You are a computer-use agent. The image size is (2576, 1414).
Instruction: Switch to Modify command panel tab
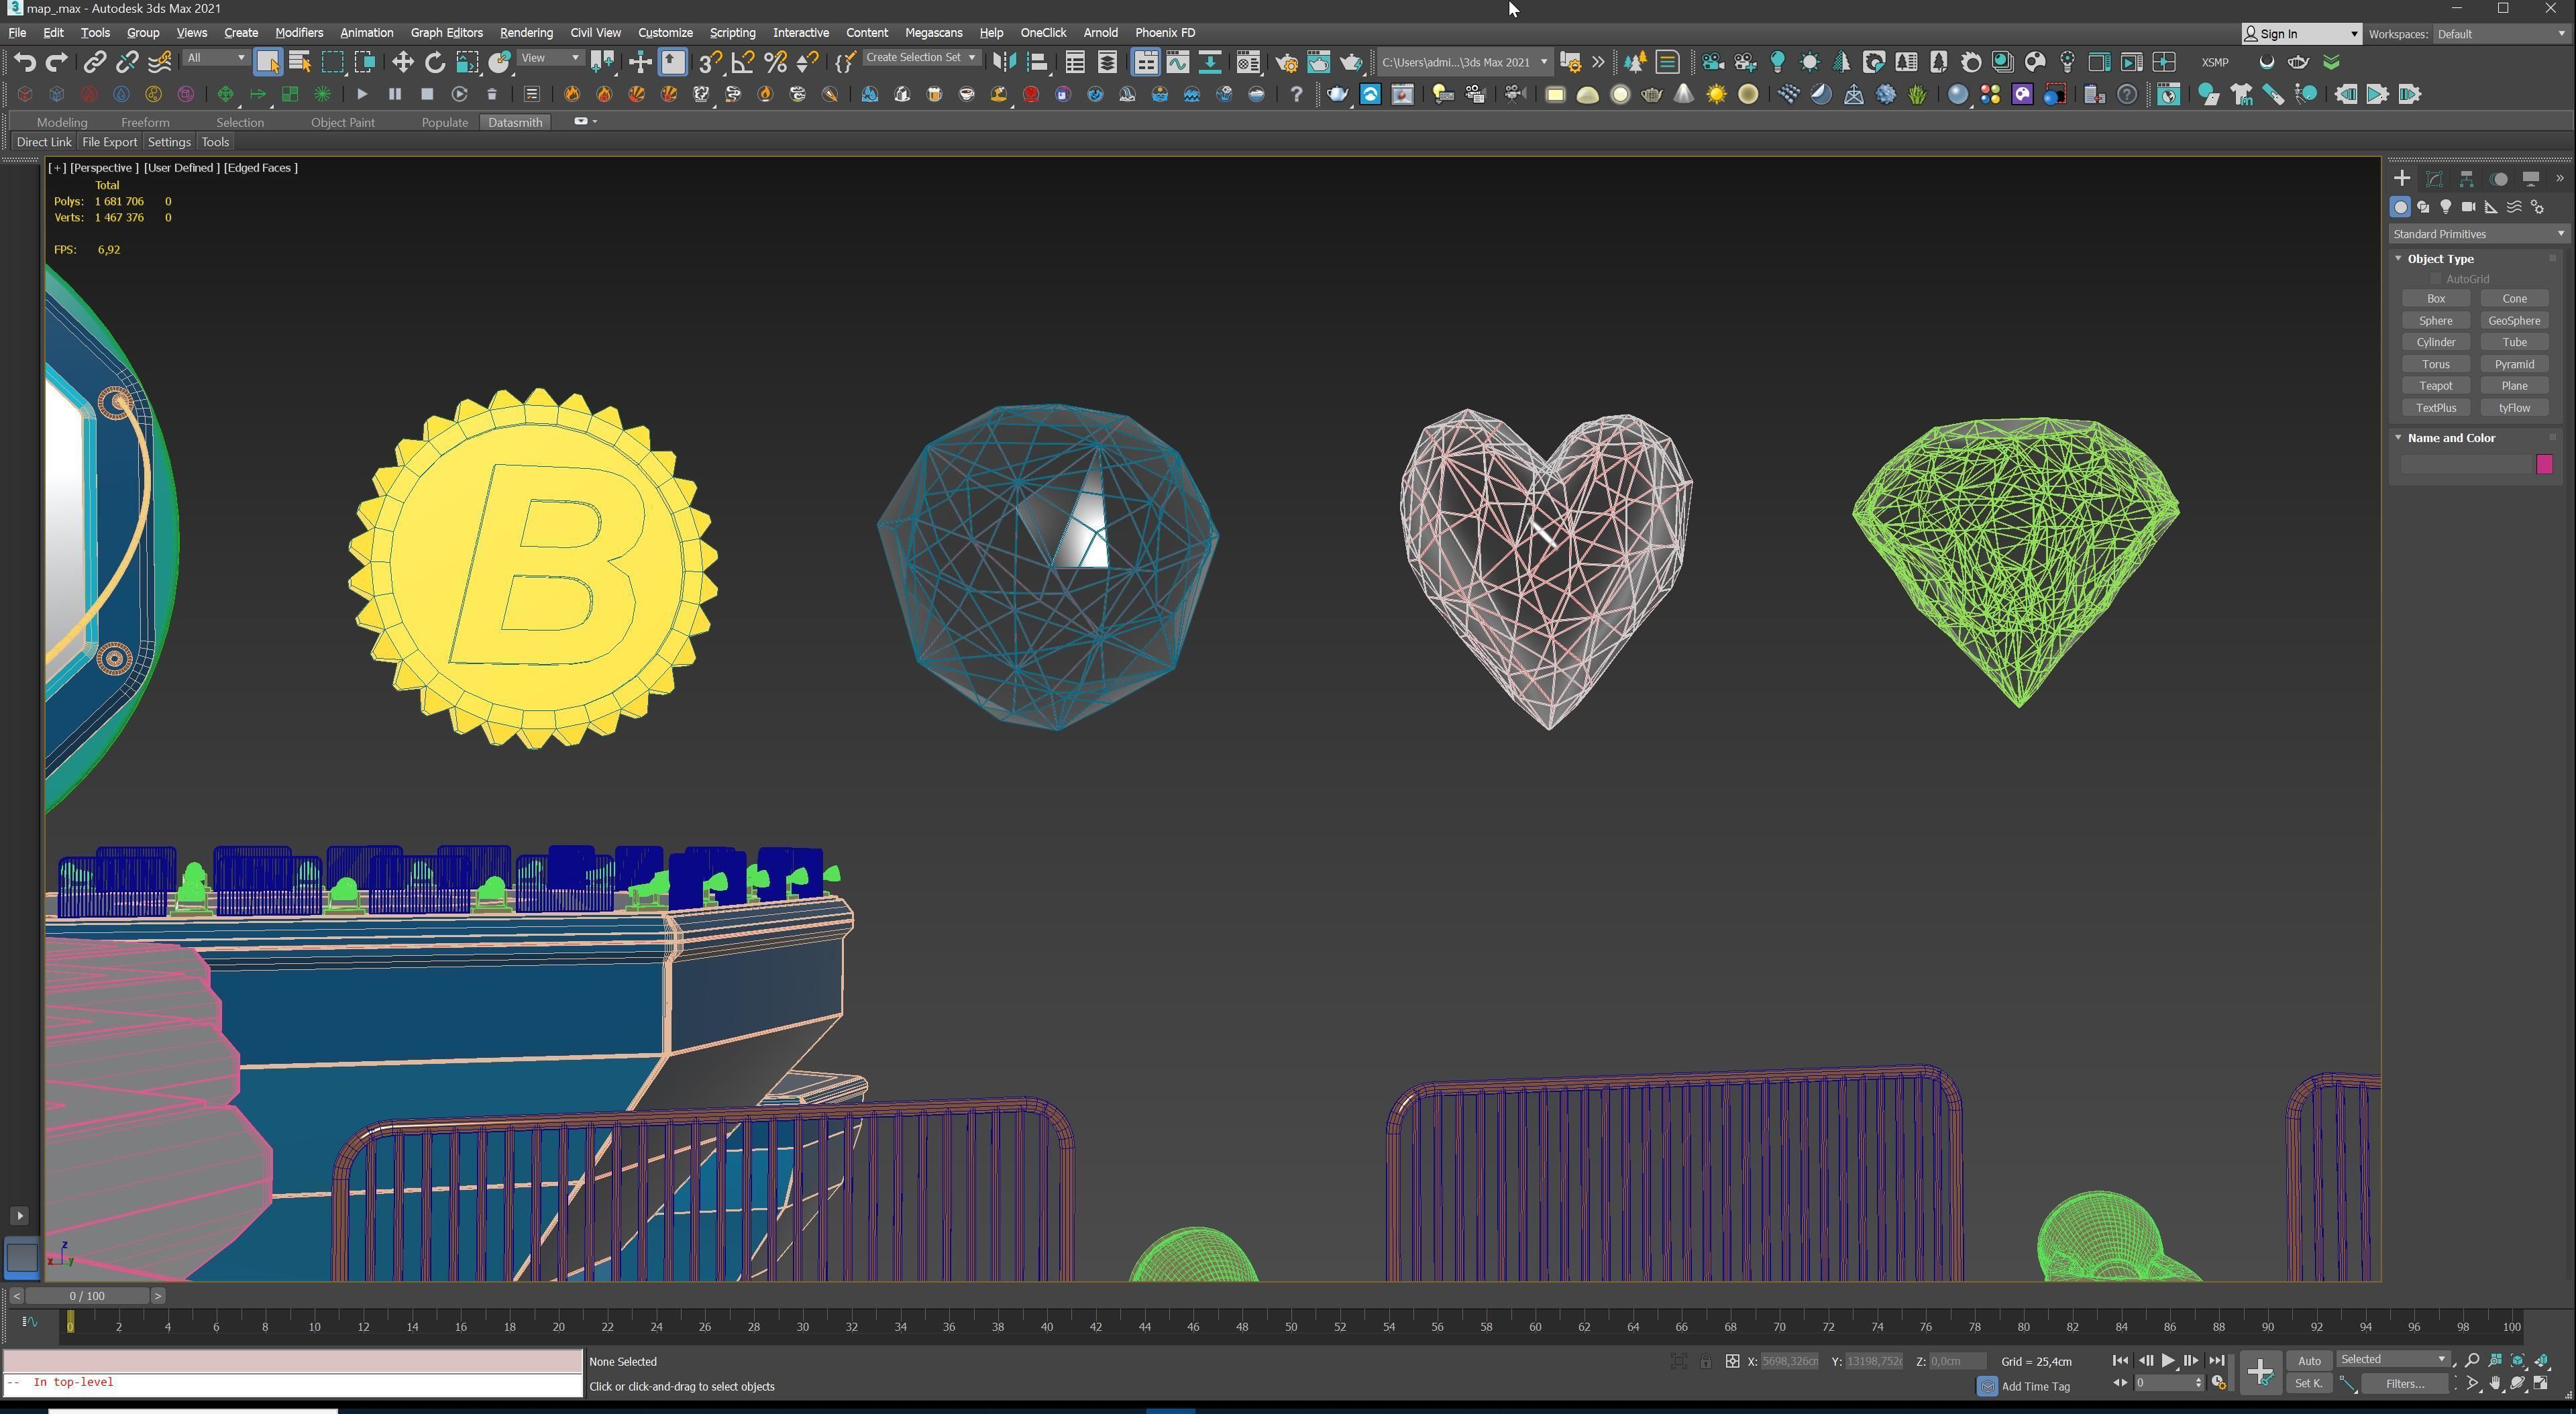(2434, 179)
